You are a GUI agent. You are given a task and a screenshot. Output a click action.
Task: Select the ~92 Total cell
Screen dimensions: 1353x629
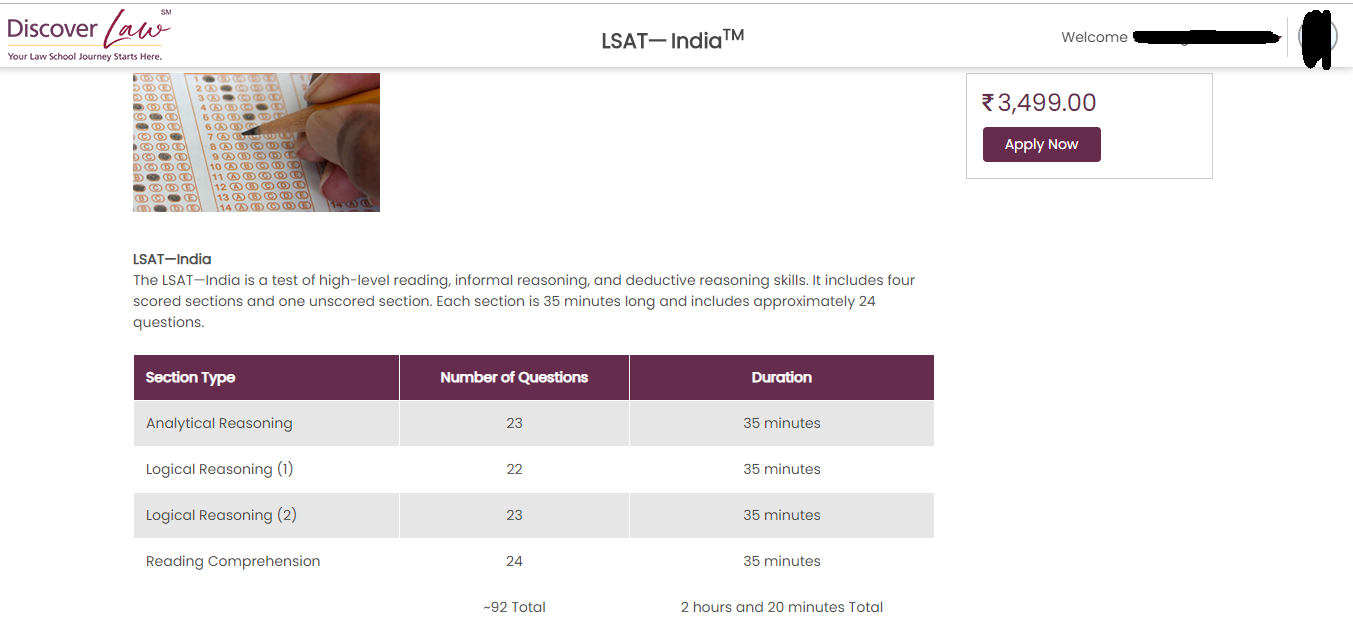click(x=513, y=607)
